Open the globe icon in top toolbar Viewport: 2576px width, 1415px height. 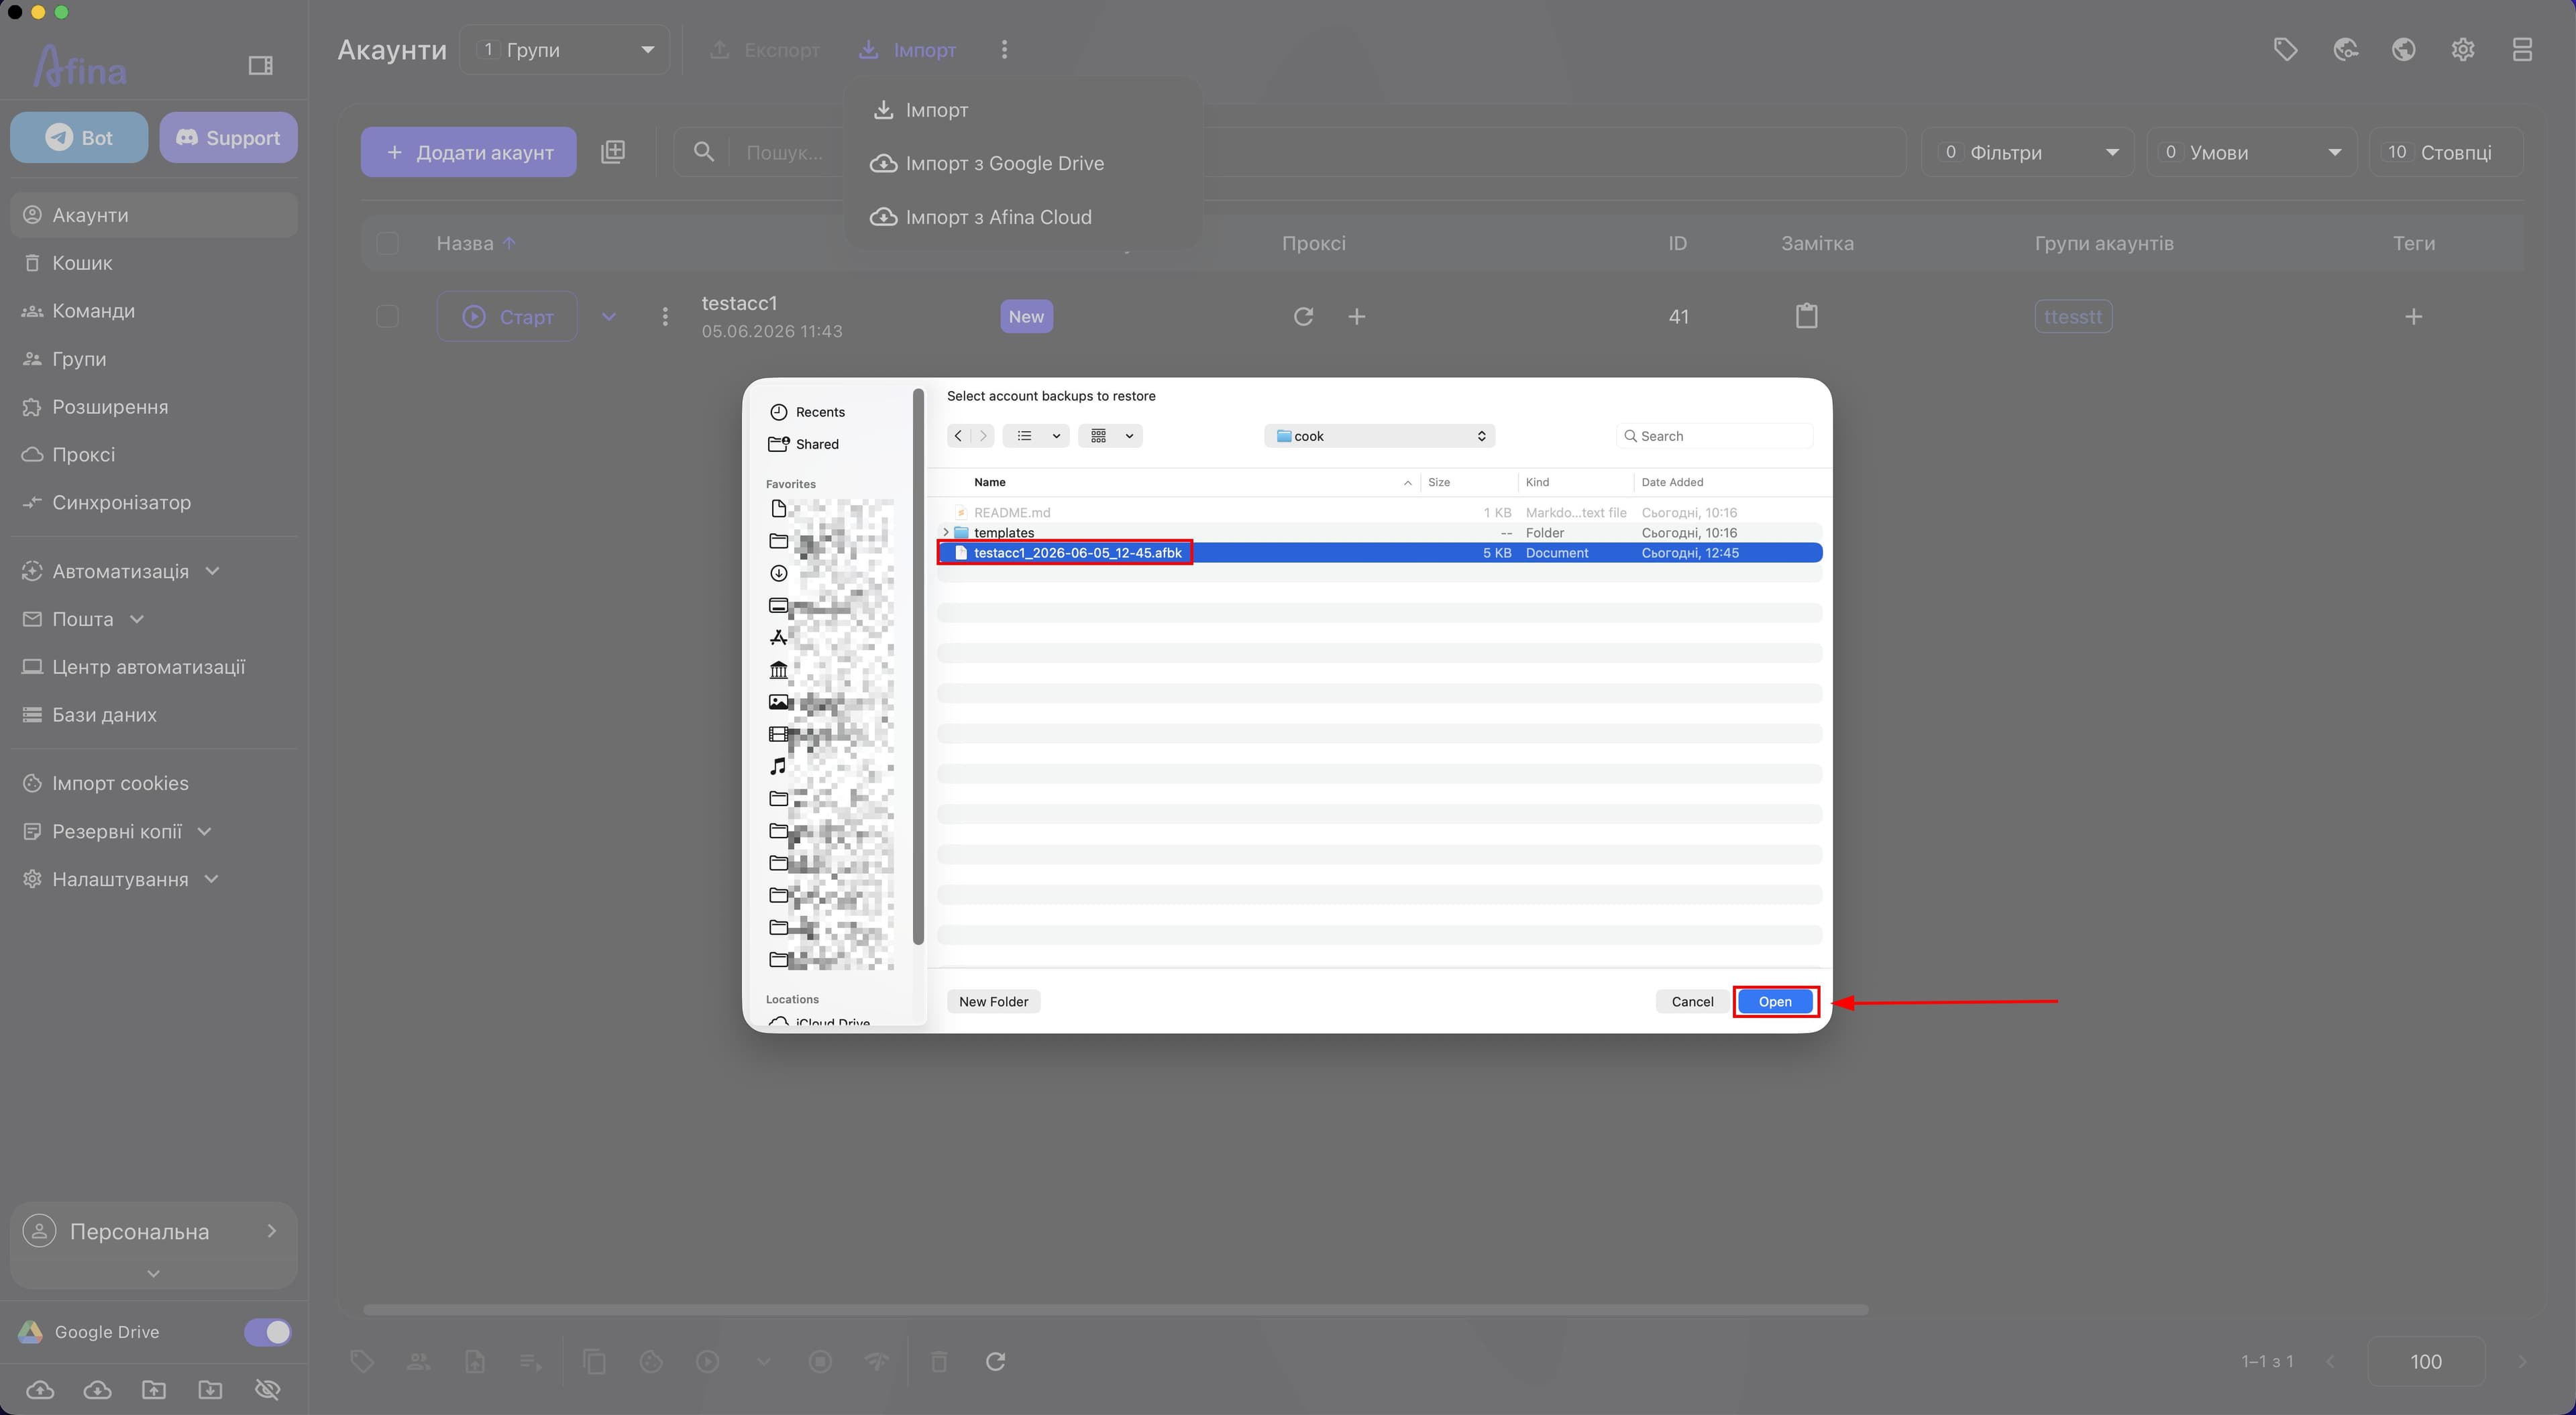[2404, 49]
